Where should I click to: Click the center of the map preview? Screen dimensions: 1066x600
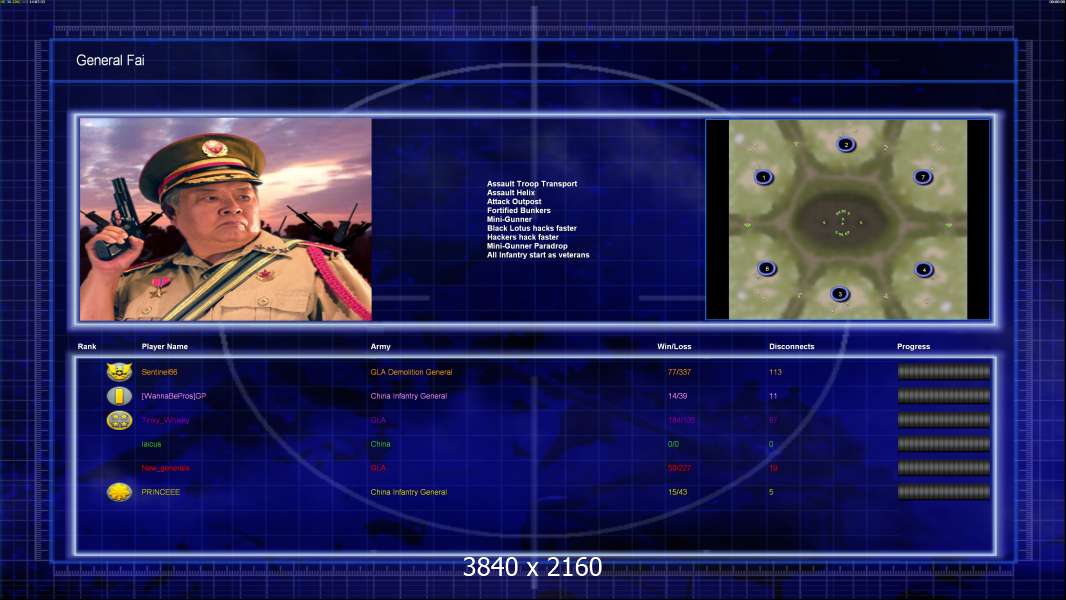pyautogui.click(x=848, y=219)
